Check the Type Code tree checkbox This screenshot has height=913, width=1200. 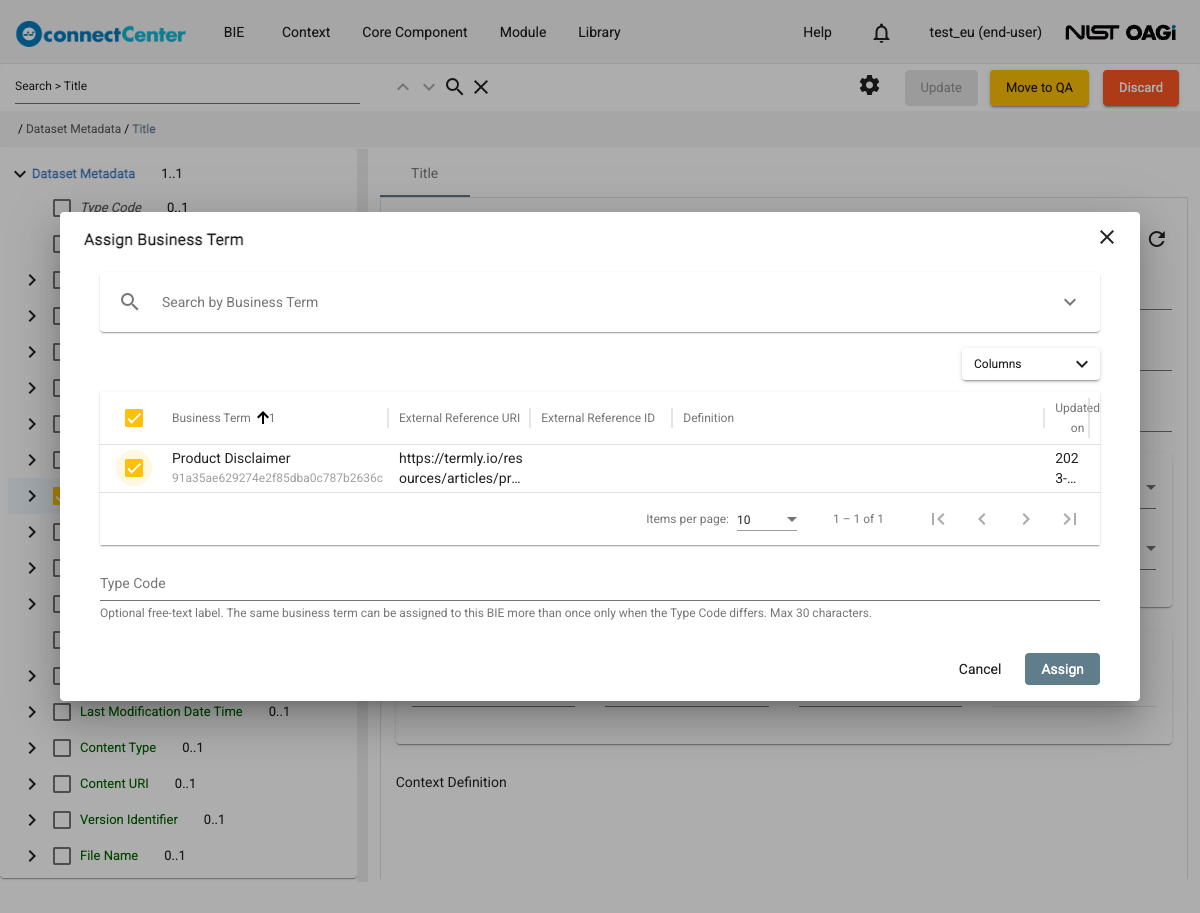click(62, 208)
